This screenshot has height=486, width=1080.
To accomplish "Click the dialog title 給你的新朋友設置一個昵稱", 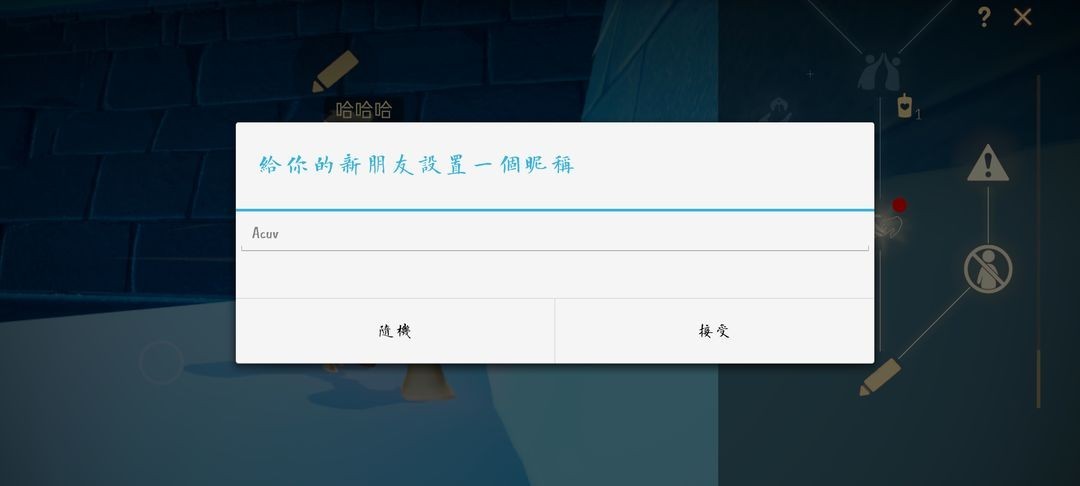I will (x=417, y=165).
